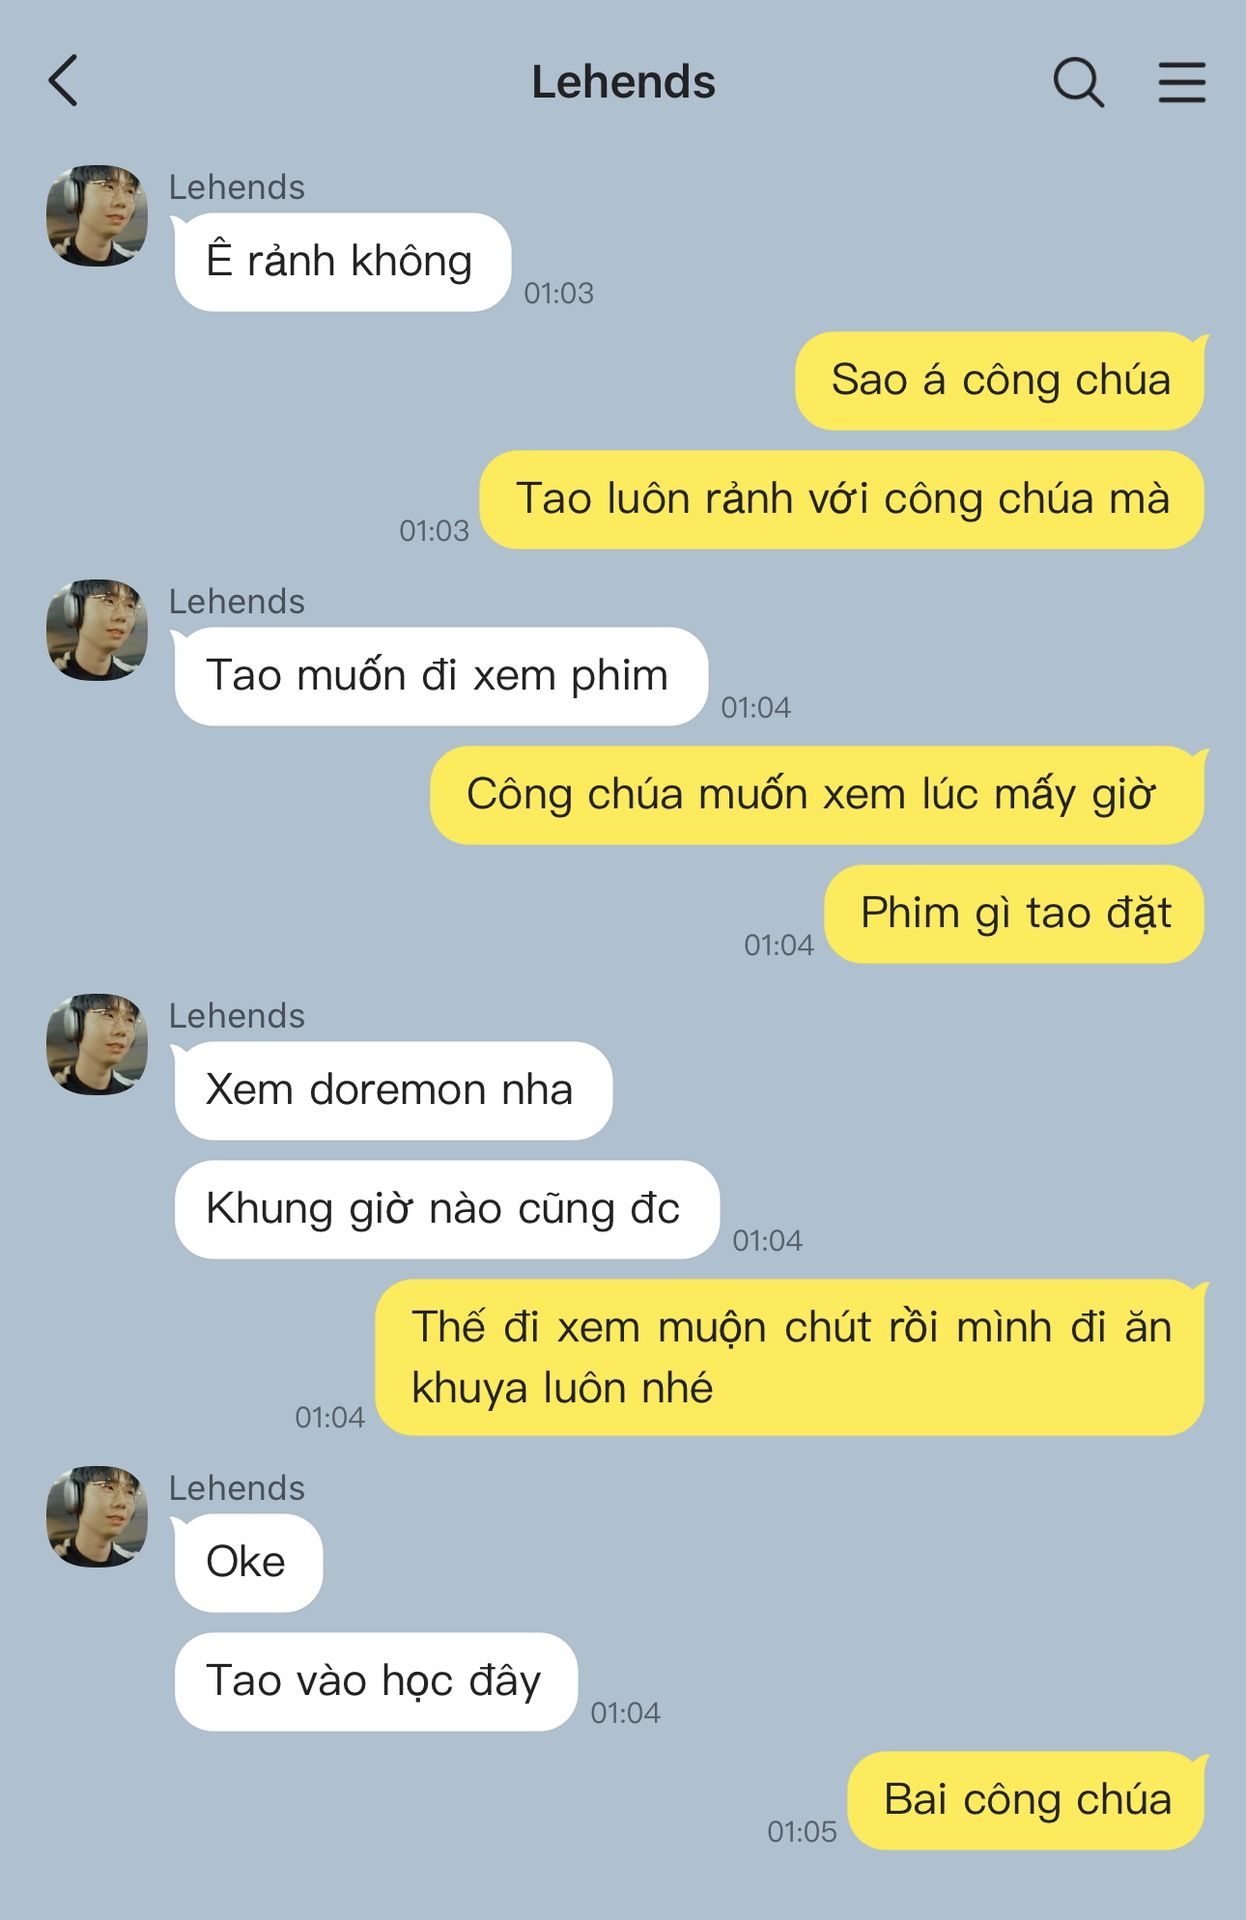Select the 'Ê rảnh không' message bubble

coord(343,262)
